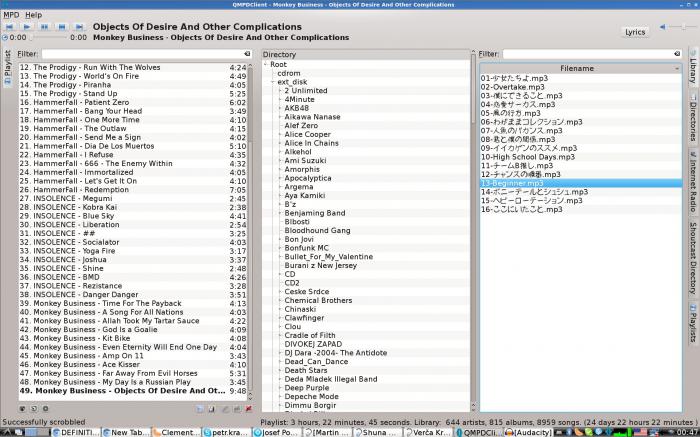Collapse the Root tree node
This screenshot has width=700, height=437.
tap(266, 64)
